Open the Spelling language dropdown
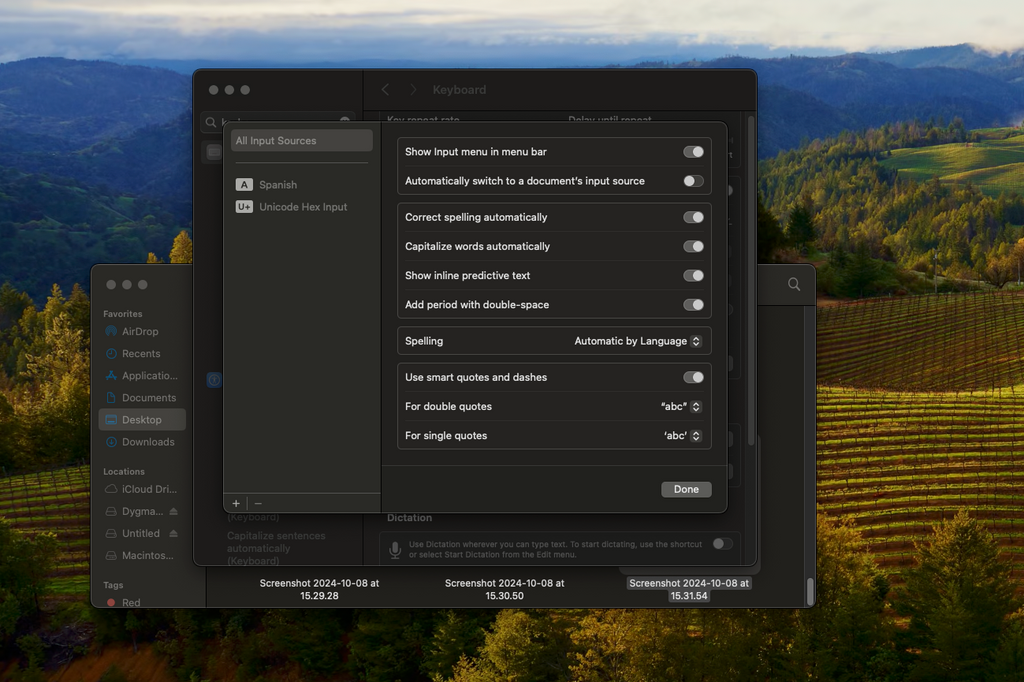Image resolution: width=1024 pixels, height=682 pixels. [x=638, y=341]
